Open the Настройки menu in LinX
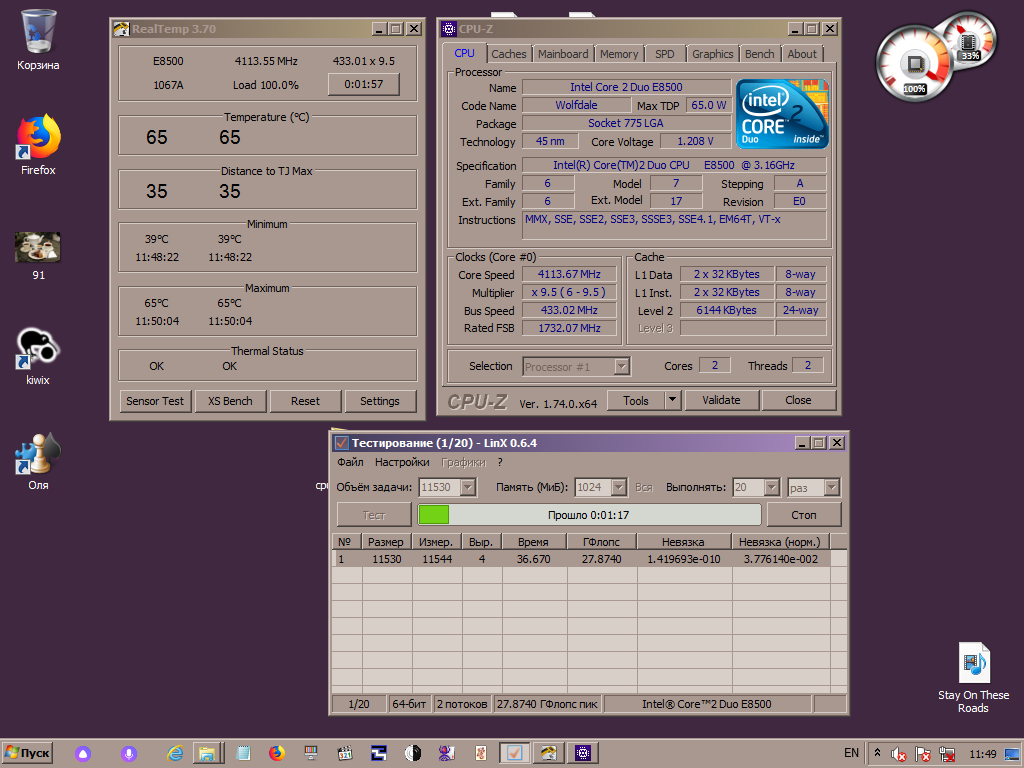 point(402,462)
